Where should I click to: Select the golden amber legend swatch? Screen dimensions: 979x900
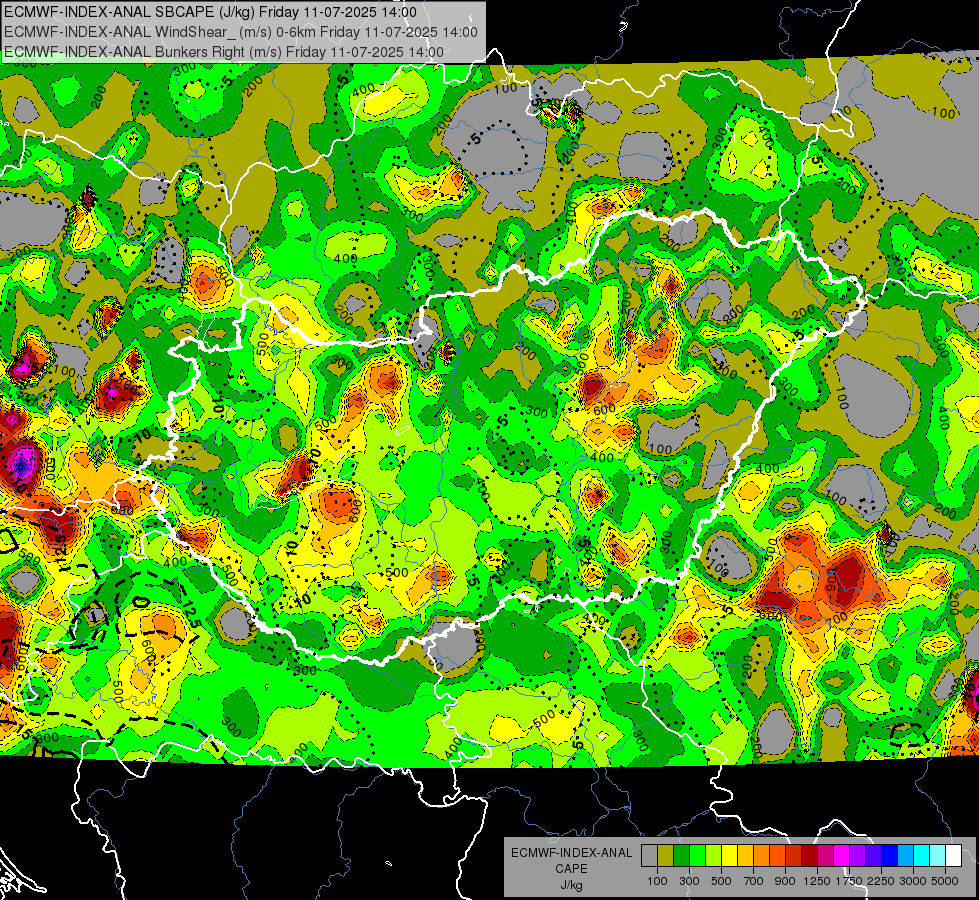[x=745, y=856]
